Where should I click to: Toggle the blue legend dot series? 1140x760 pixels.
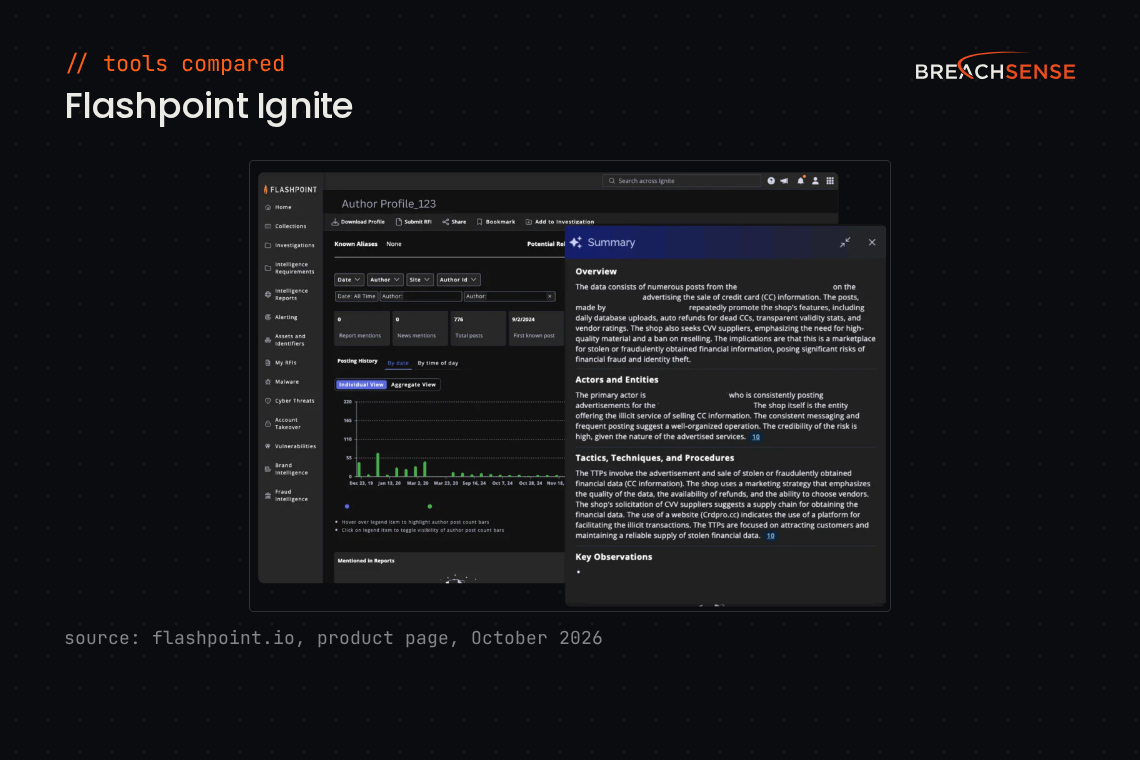[x=347, y=506]
